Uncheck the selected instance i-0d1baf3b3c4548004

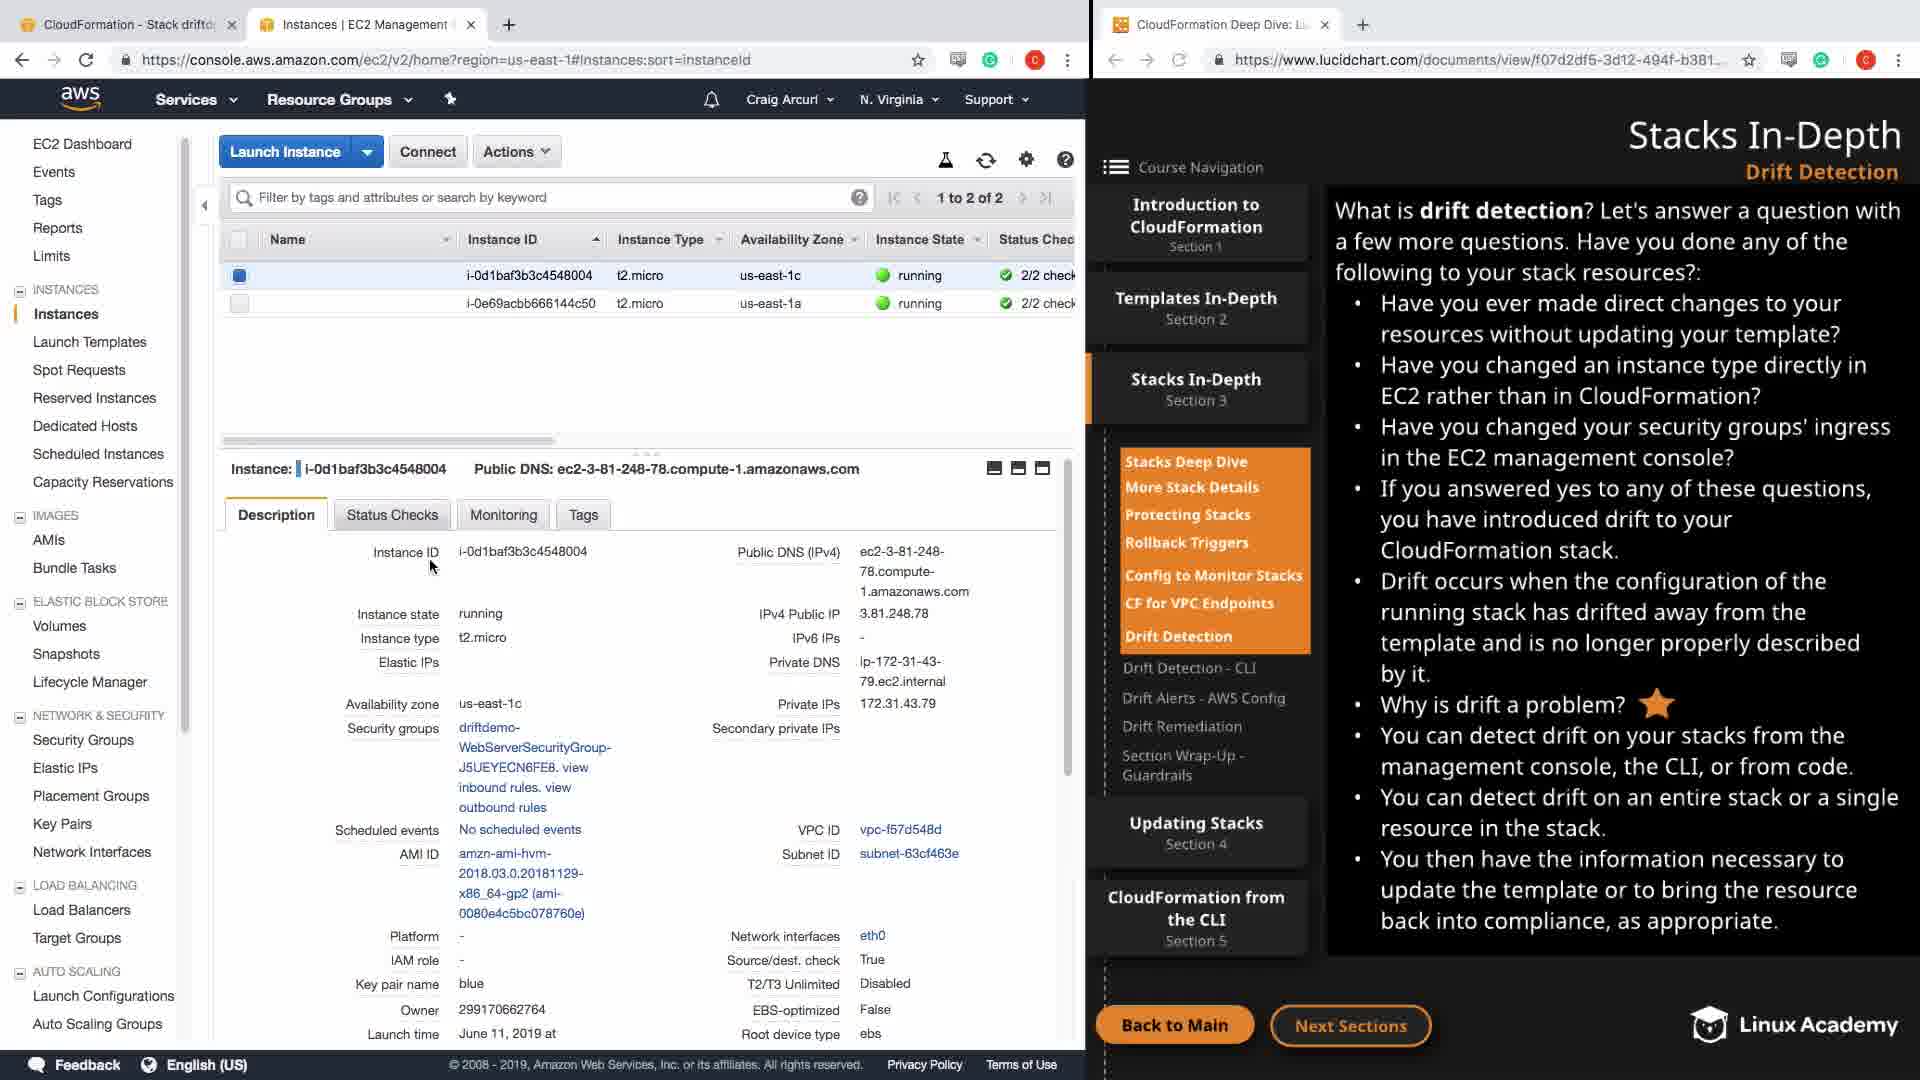point(239,276)
